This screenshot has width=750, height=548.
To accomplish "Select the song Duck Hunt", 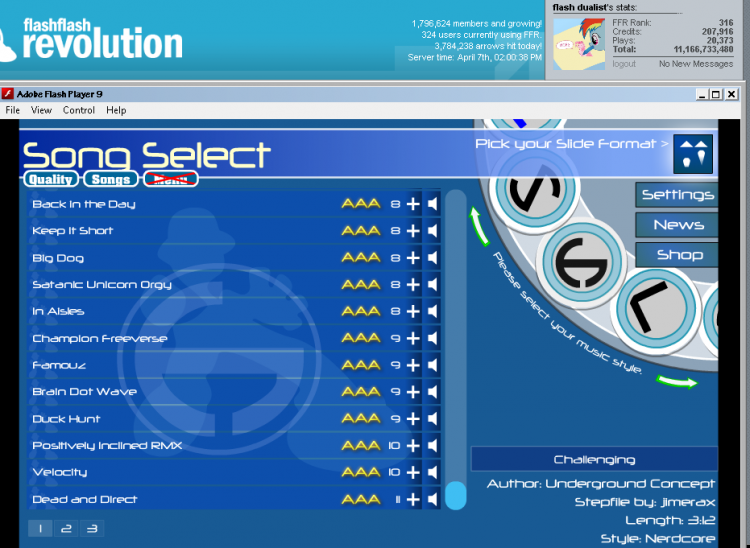I will (x=66, y=419).
